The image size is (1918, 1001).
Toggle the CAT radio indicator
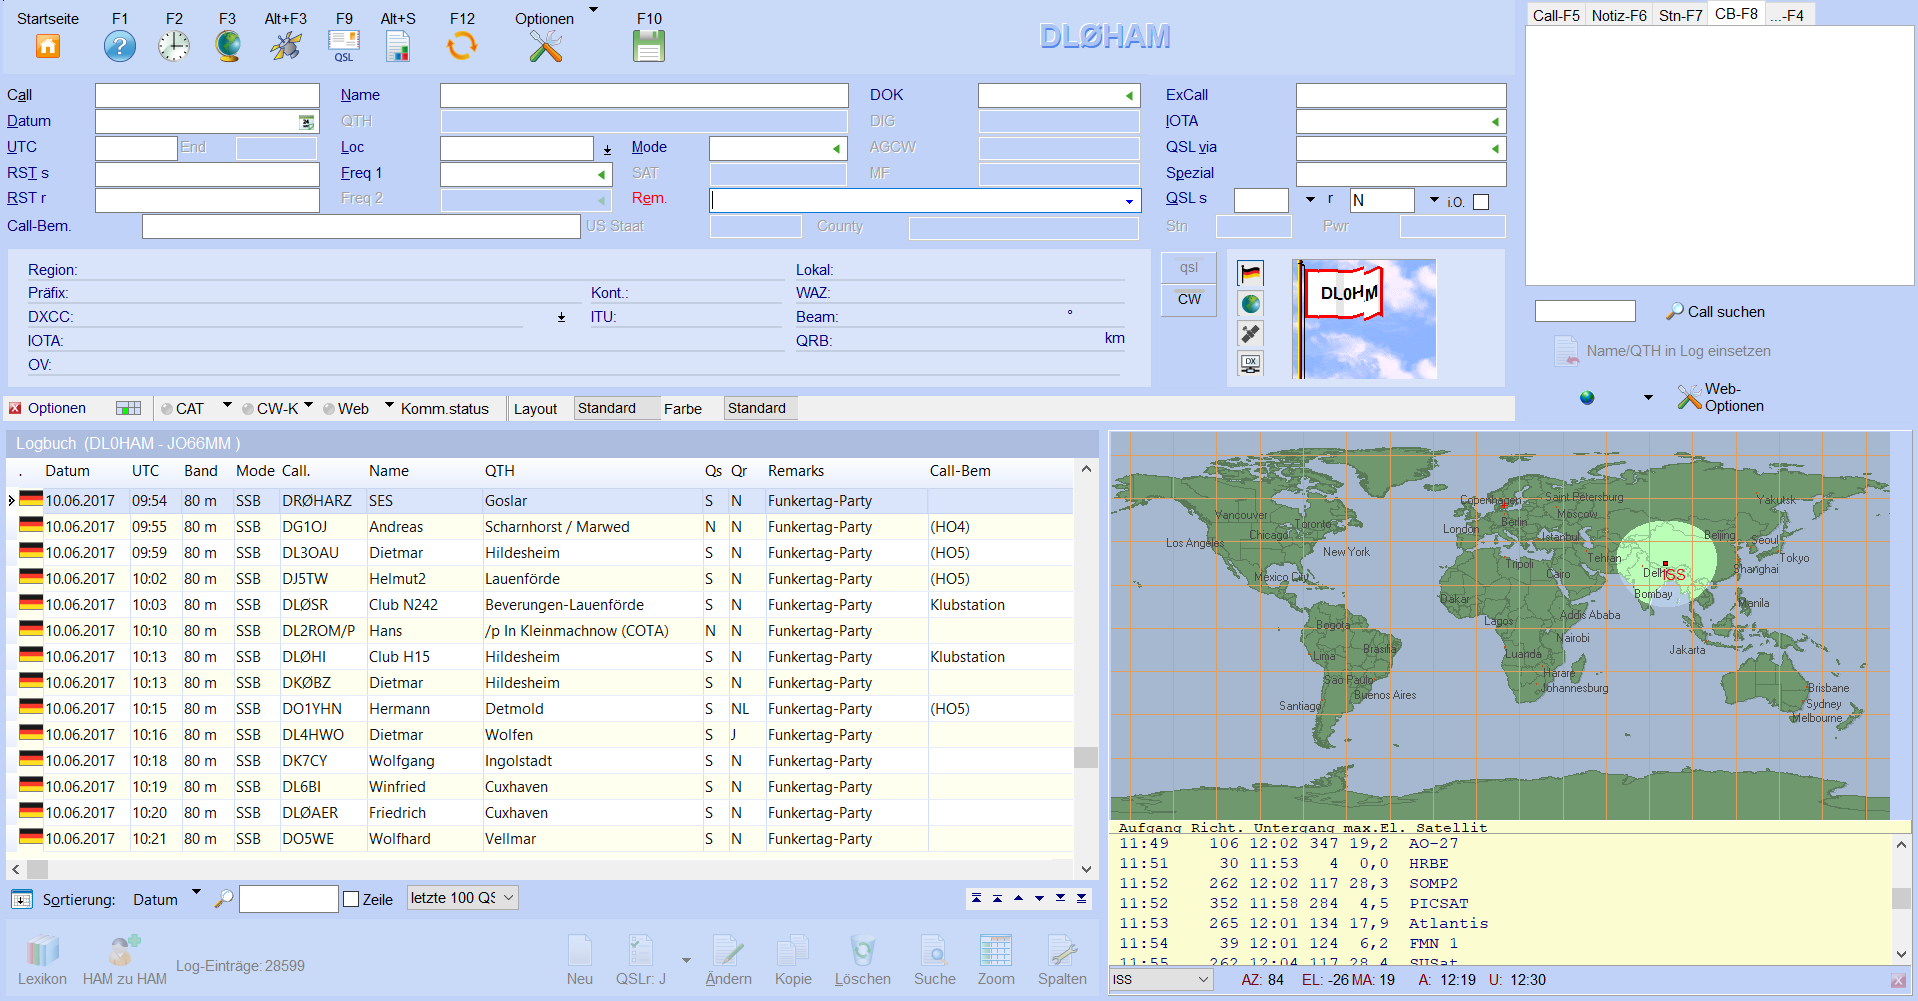(167, 409)
